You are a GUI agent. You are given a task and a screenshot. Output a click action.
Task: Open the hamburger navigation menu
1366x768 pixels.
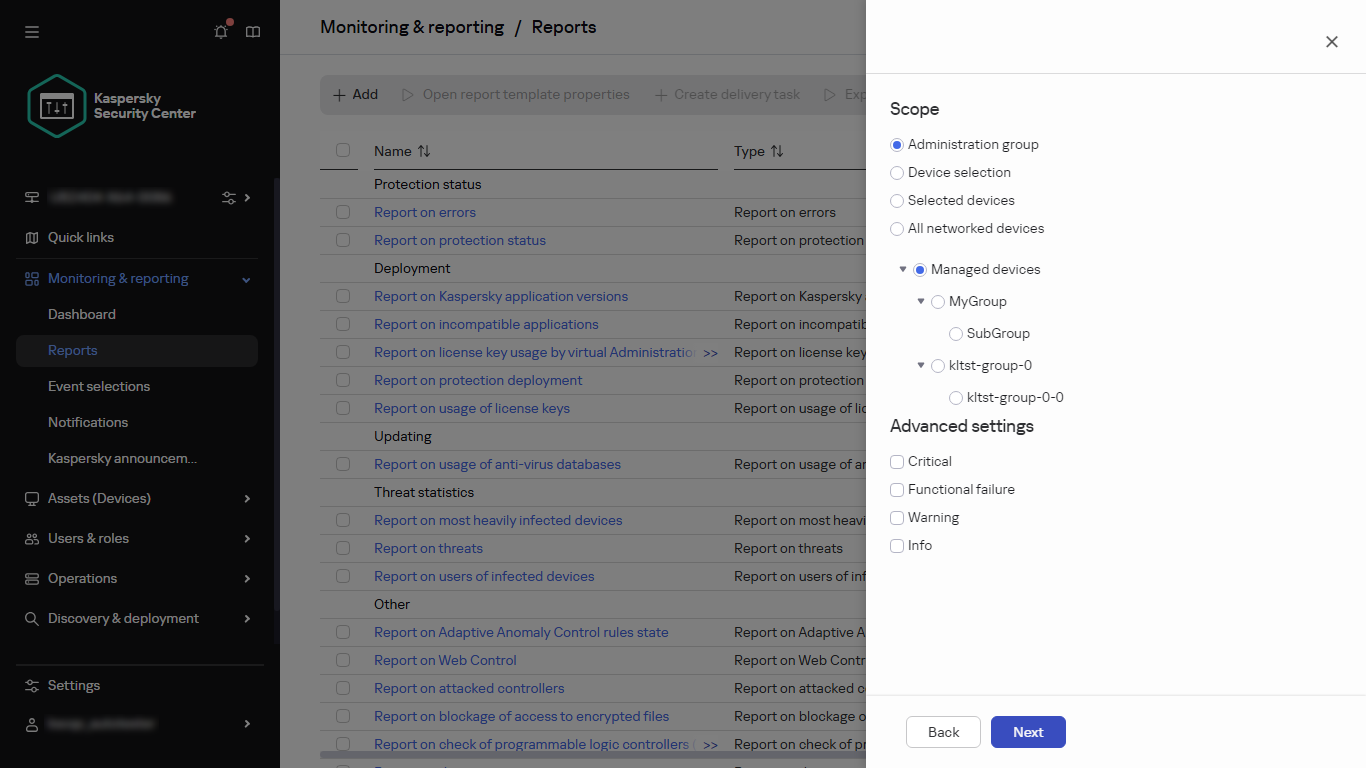(31, 31)
